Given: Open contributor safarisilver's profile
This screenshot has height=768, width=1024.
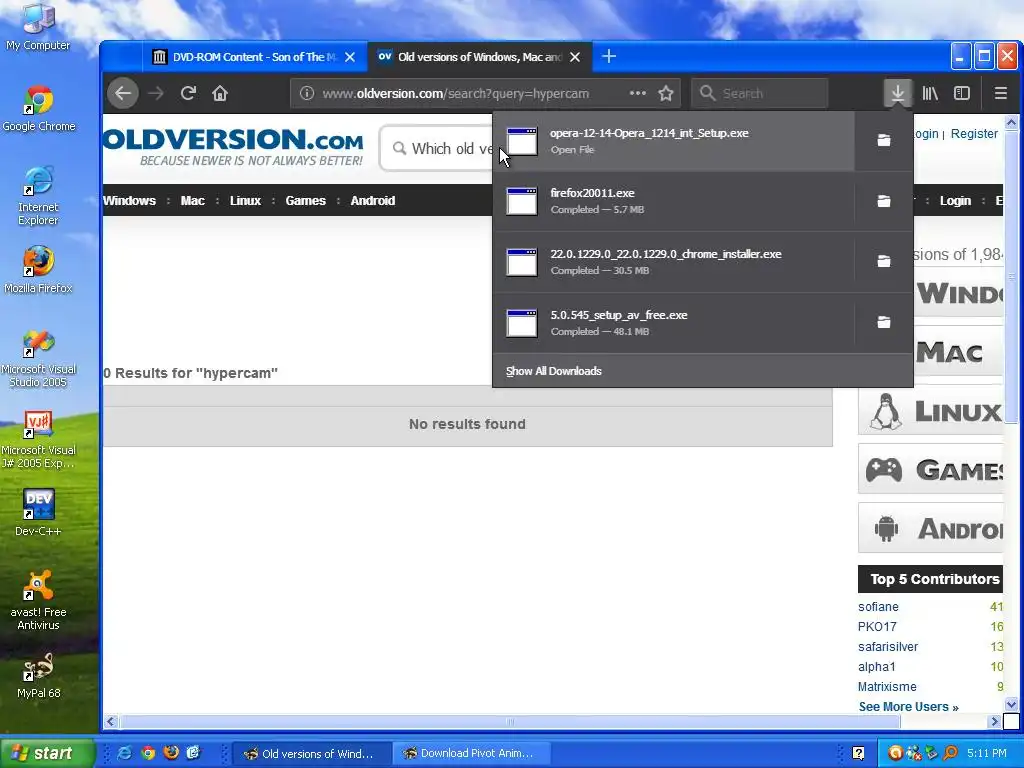Looking at the screenshot, I should point(888,647).
